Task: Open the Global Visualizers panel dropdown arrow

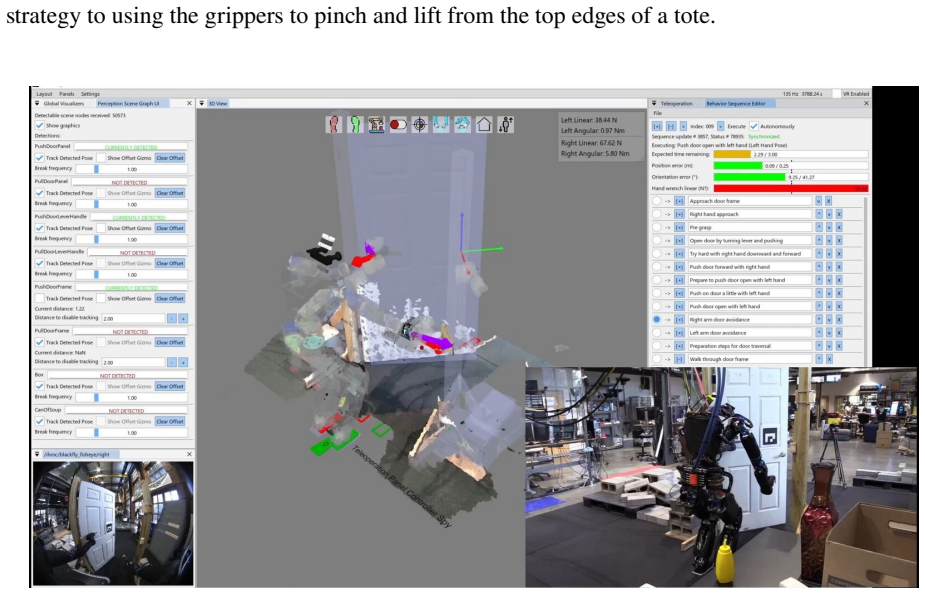Action: [x=37, y=103]
